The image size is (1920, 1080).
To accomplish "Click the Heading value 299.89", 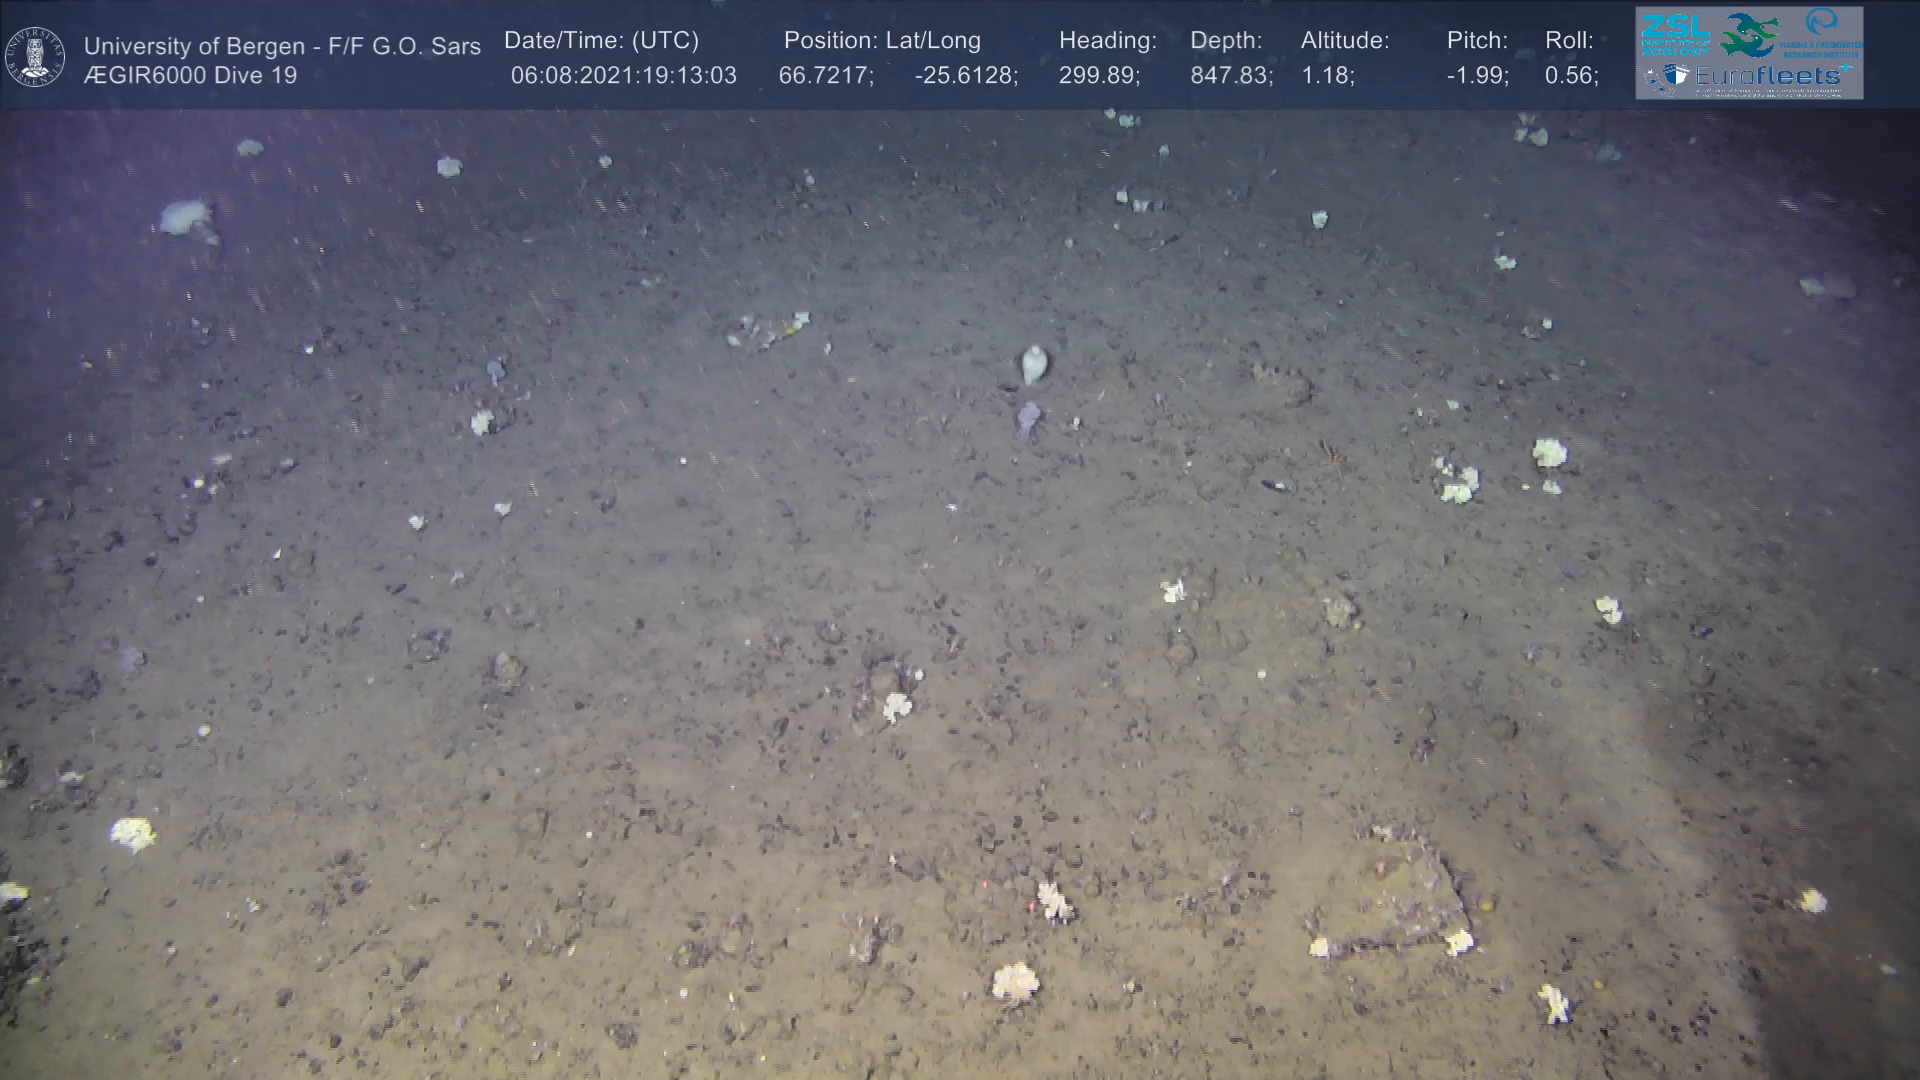I will pos(1099,76).
